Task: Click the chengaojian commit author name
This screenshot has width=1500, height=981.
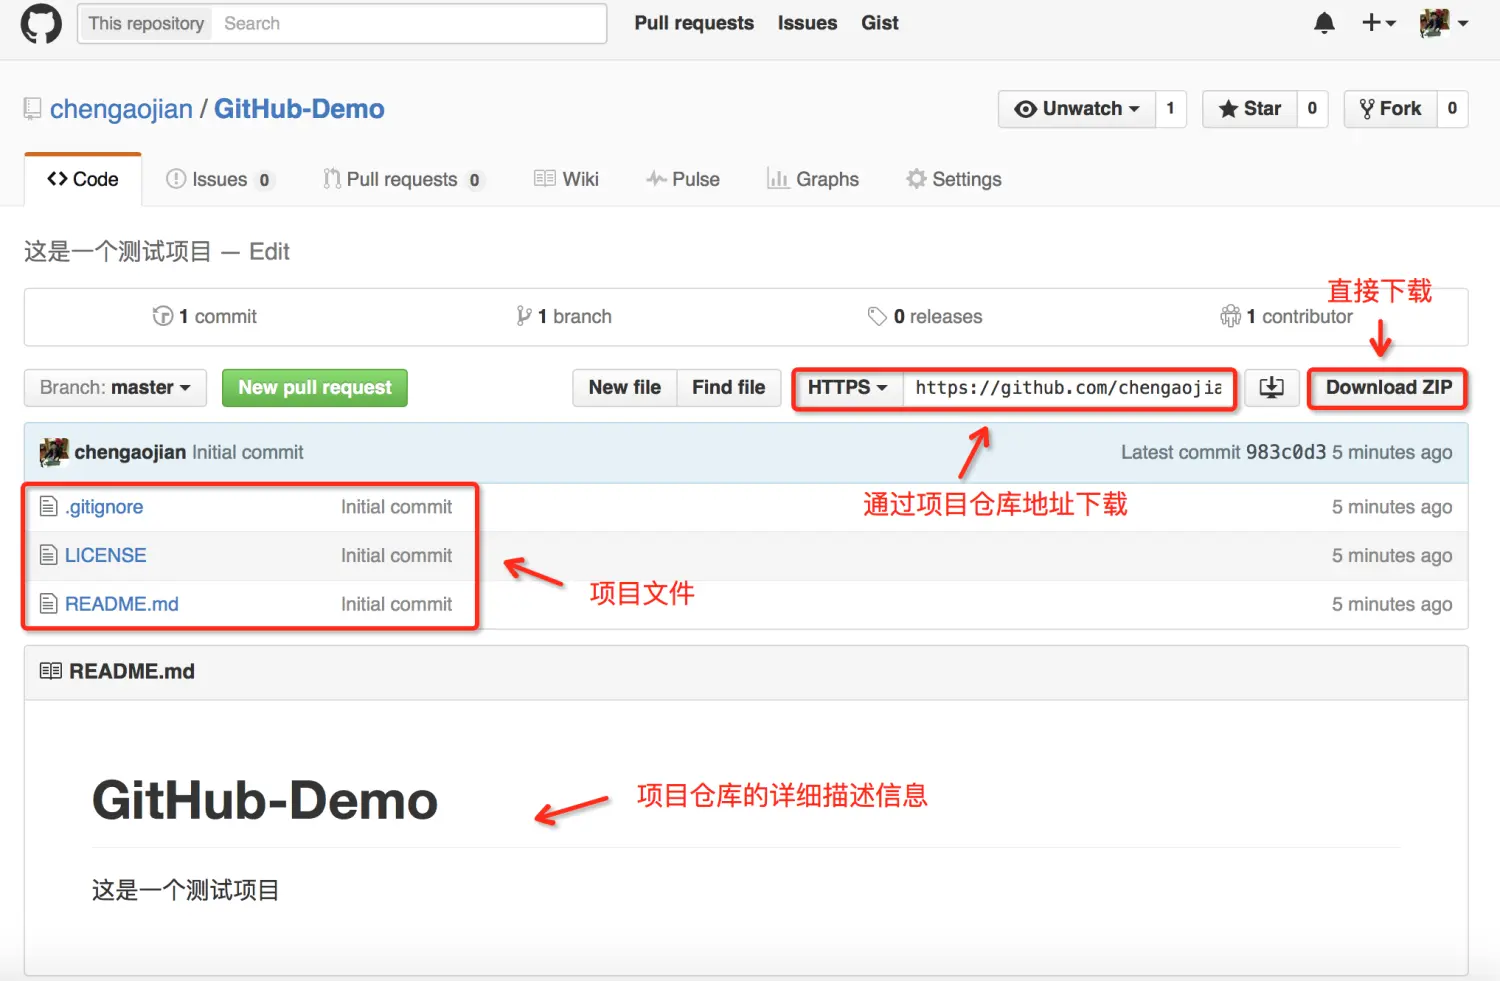Action: [130, 452]
